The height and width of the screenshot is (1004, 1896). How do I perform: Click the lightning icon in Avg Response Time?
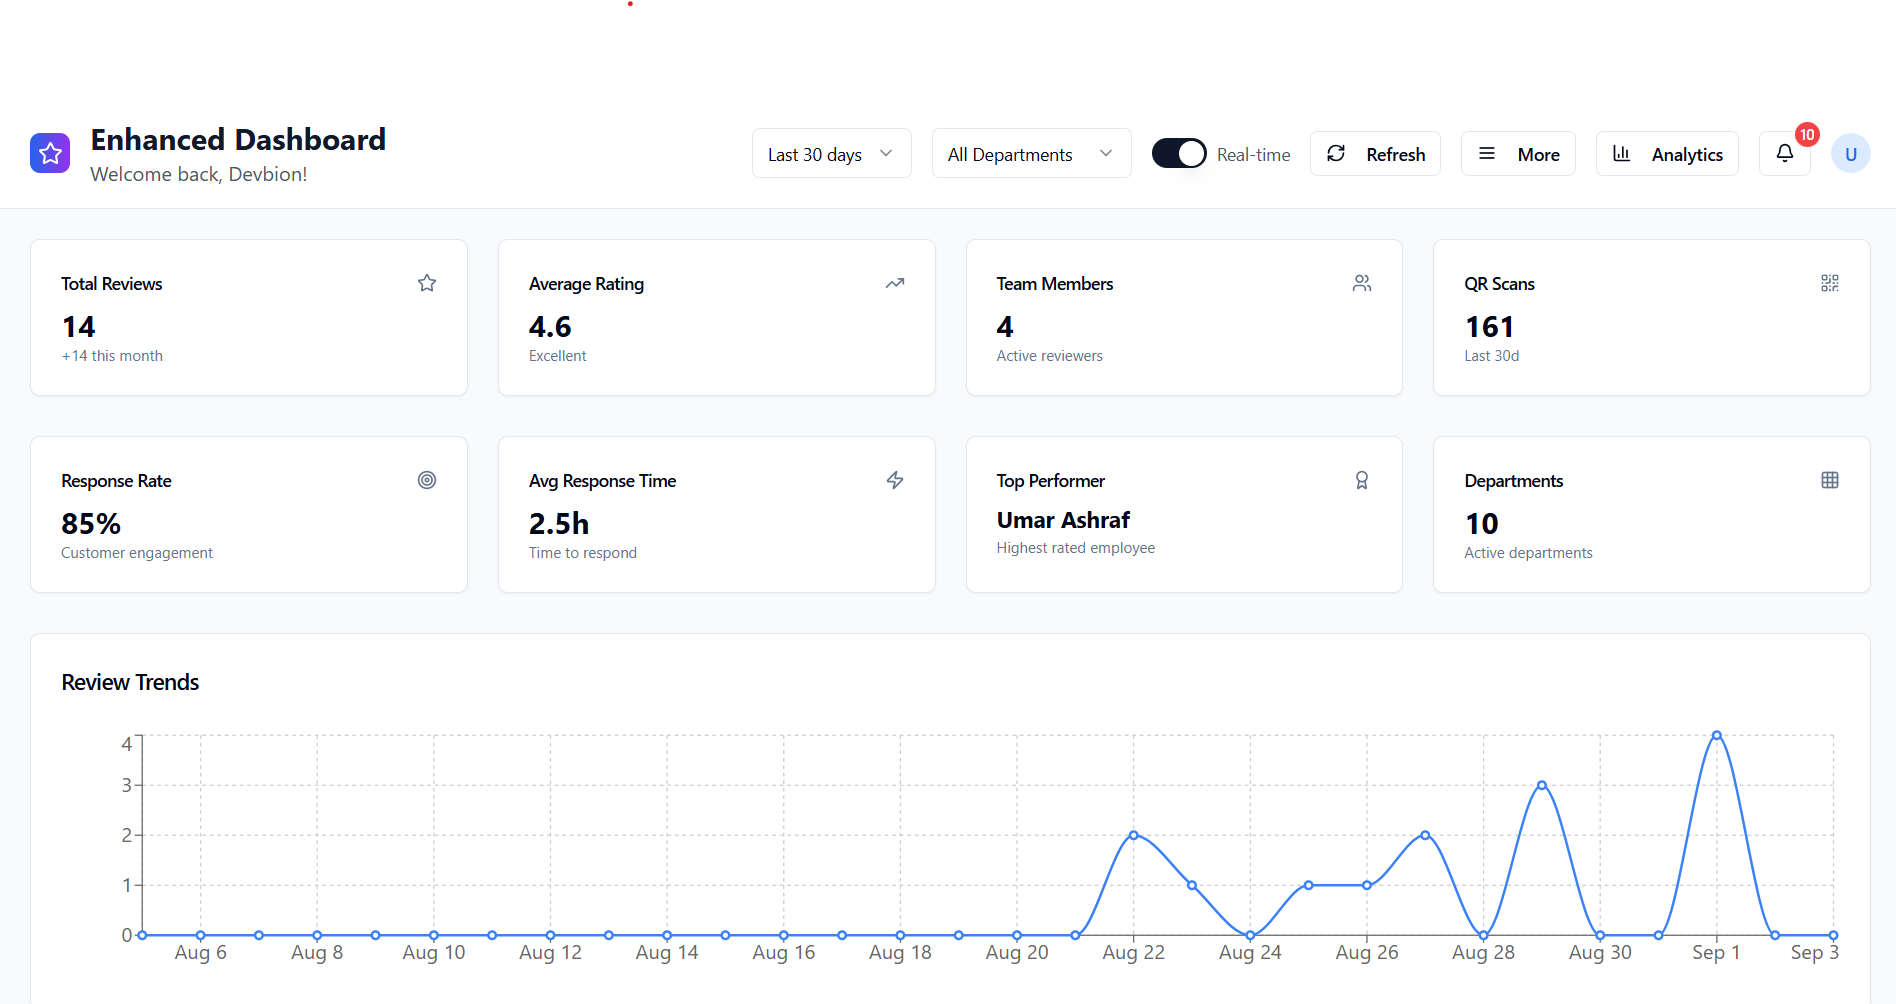895,480
